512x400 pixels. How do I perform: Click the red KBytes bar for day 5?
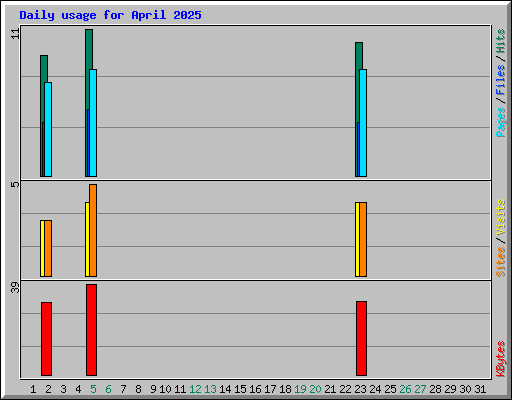[x=91, y=330]
